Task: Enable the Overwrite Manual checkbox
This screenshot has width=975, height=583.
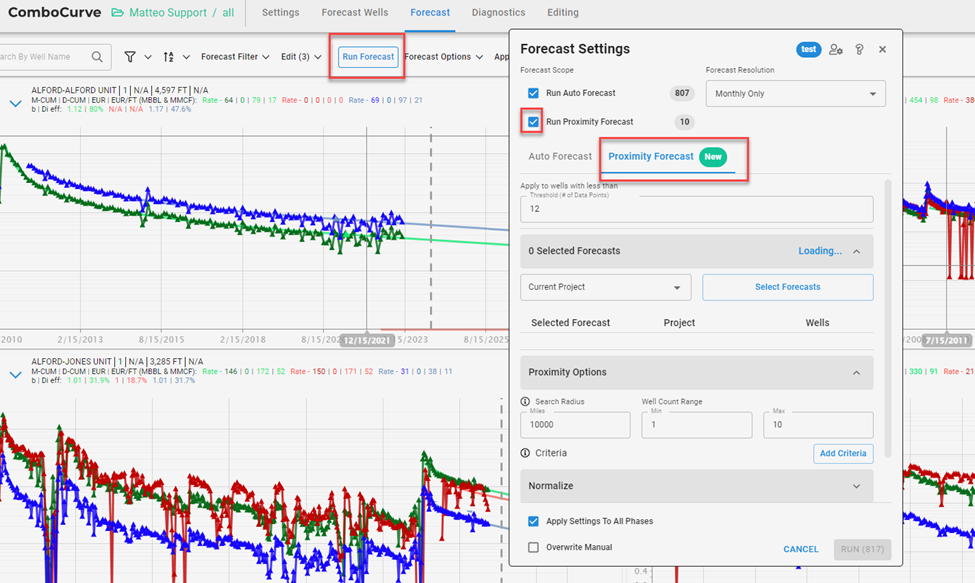Action: 534,548
